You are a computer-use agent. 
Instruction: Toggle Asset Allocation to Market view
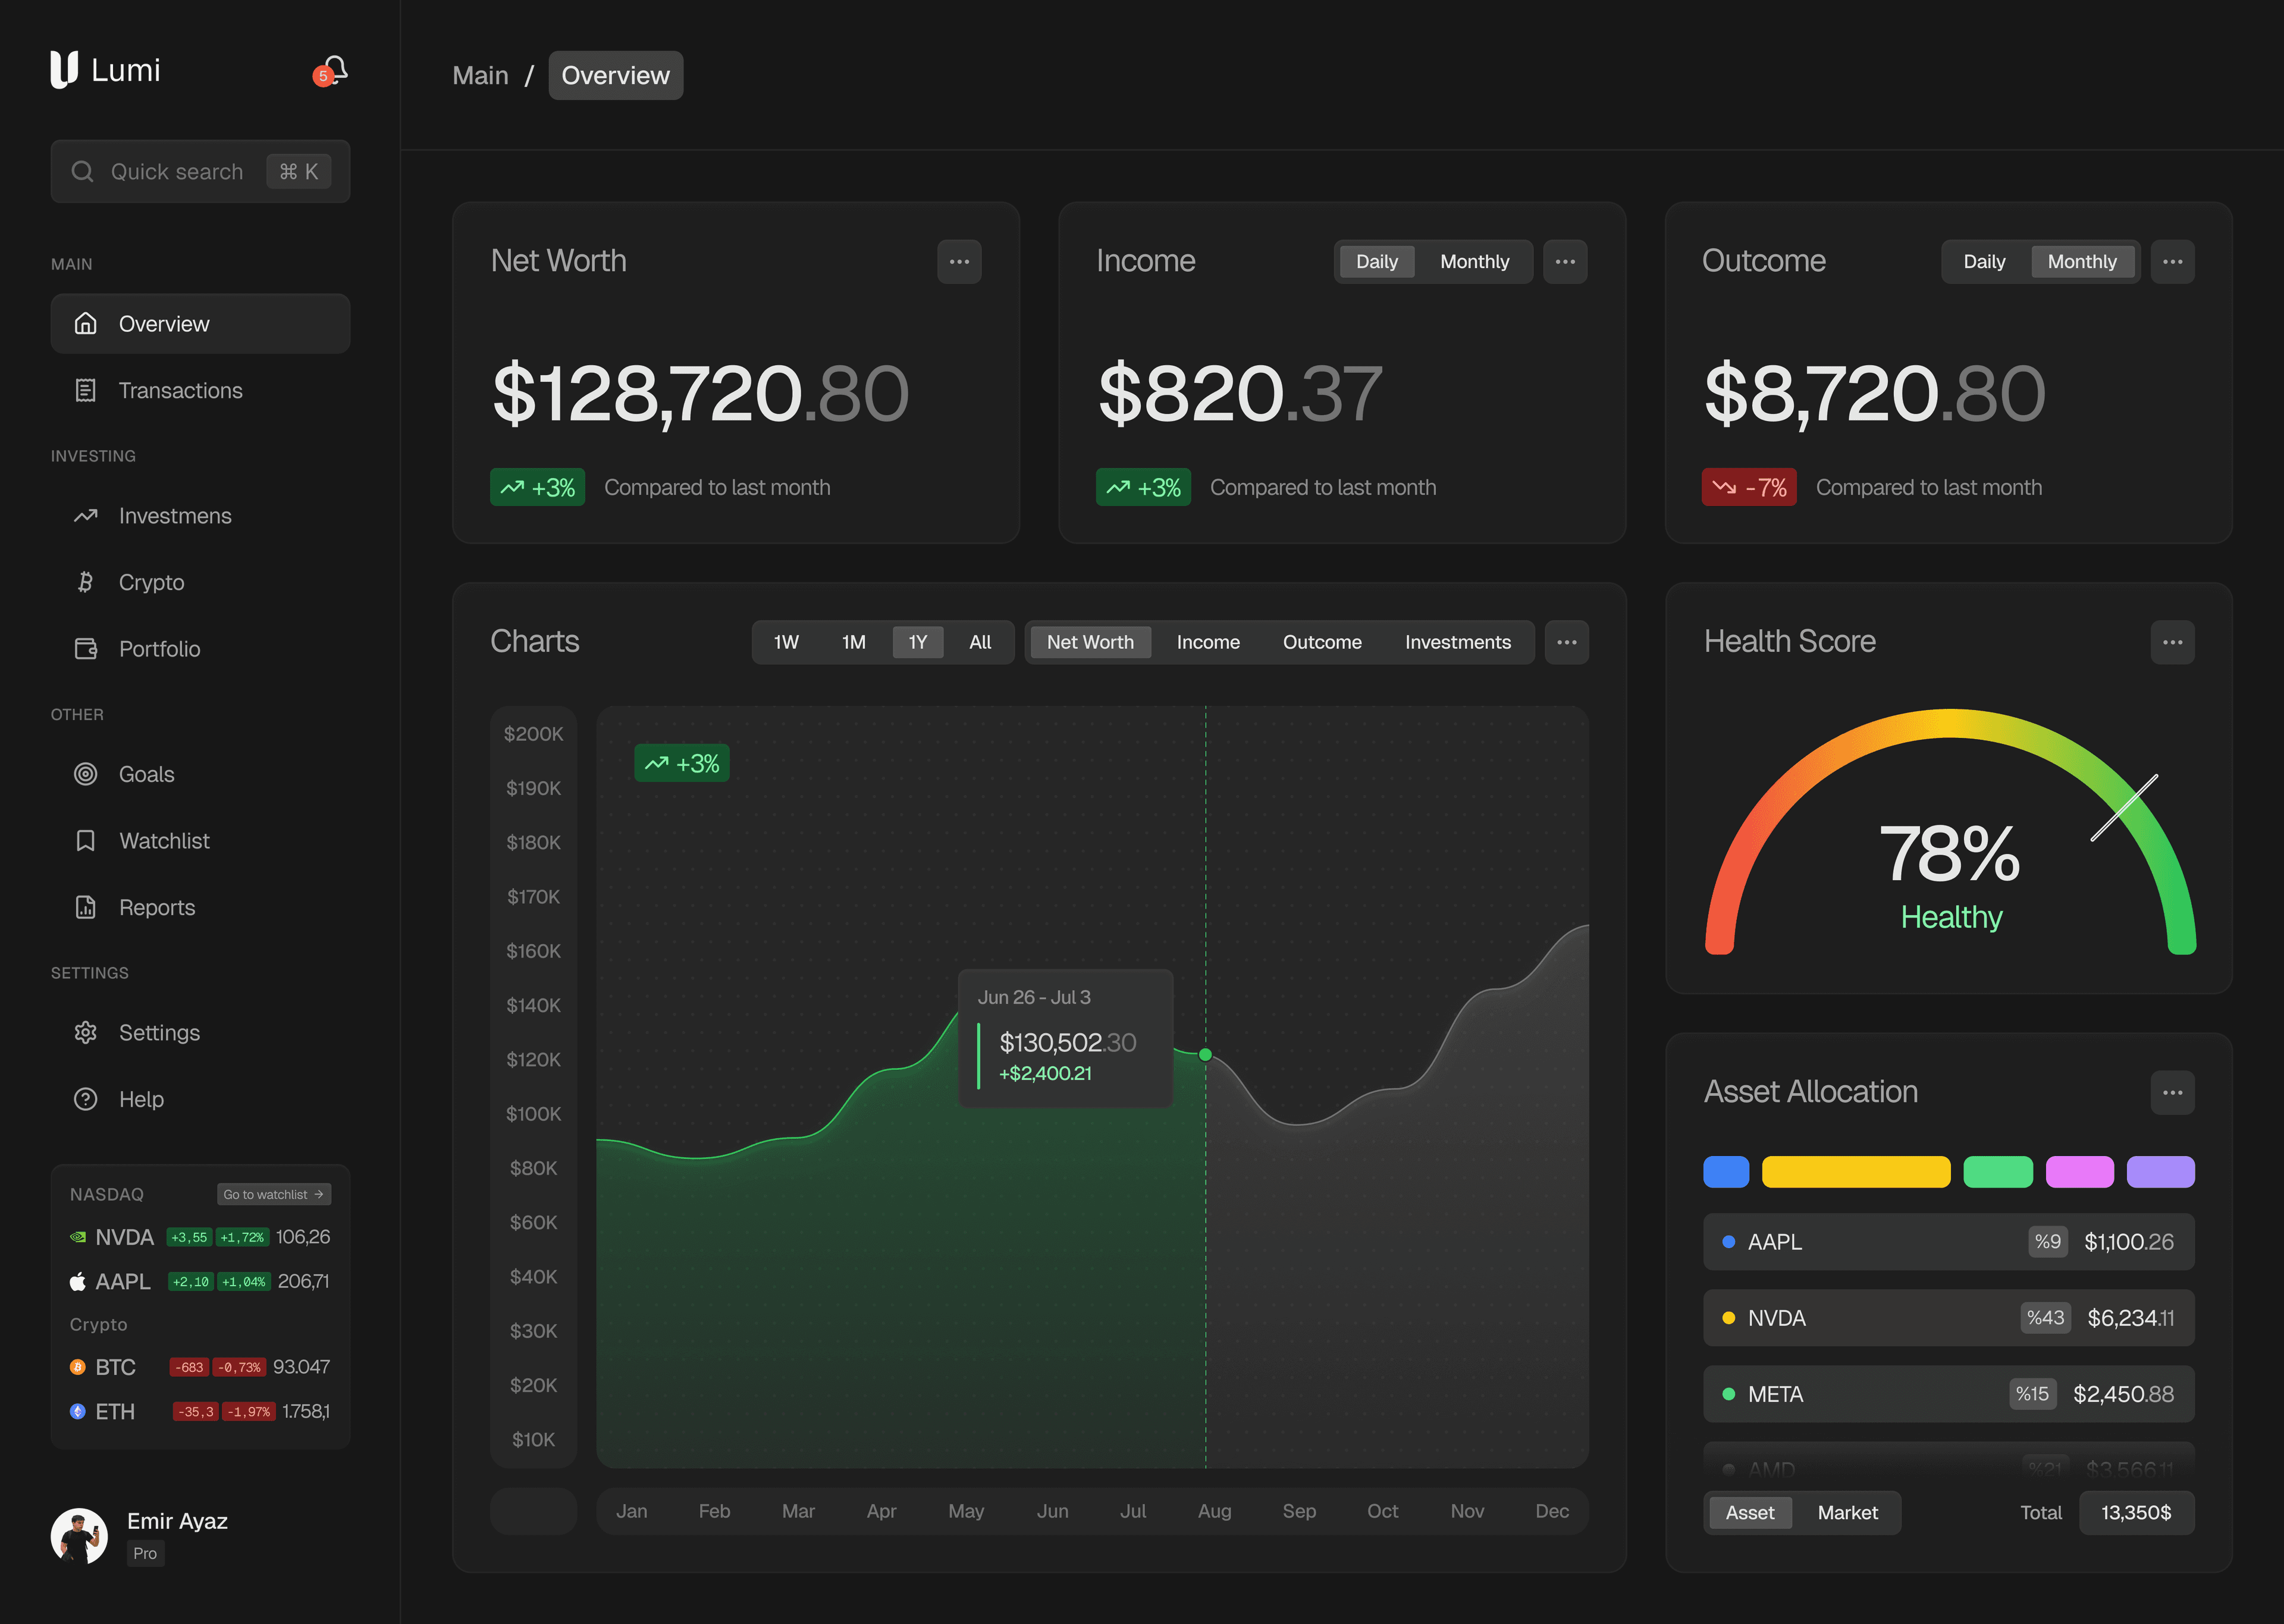coord(1847,1513)
